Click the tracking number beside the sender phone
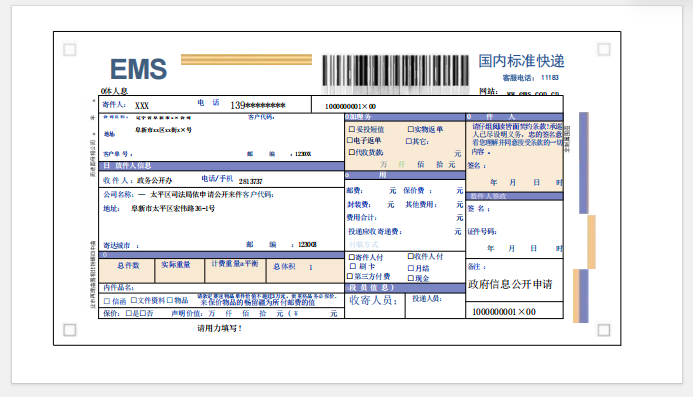The width and height of the screenshot is (693, 397). (x=350, y=106)
